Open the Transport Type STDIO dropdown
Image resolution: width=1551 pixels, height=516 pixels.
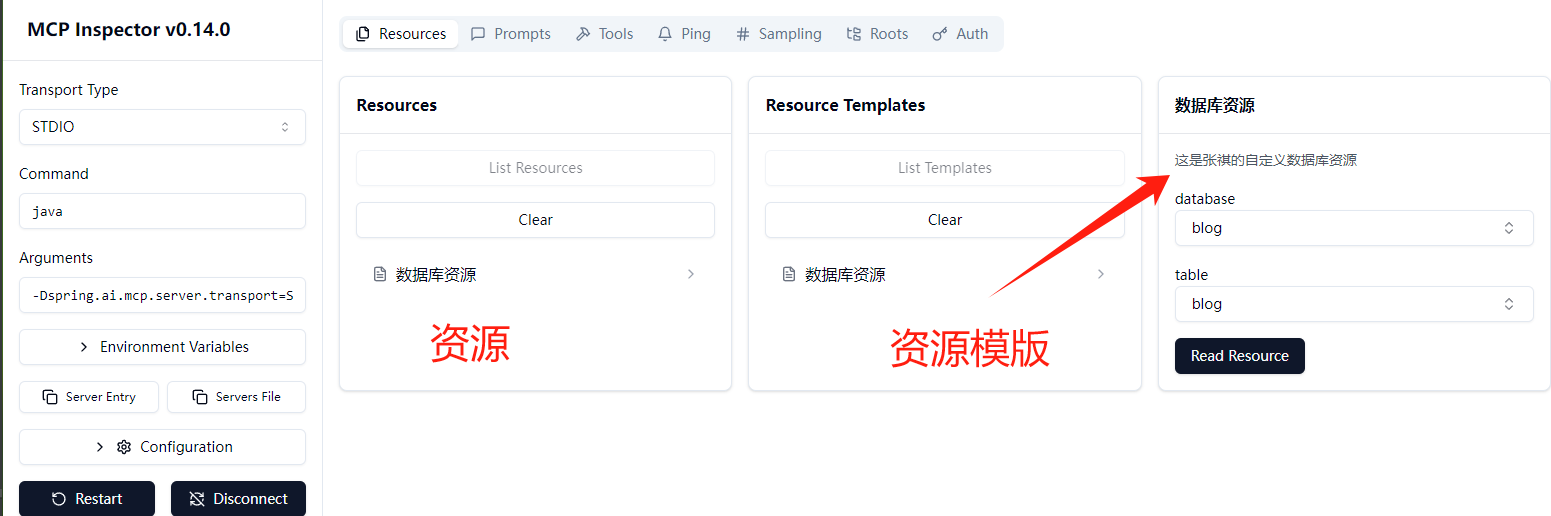coord(162,127)
